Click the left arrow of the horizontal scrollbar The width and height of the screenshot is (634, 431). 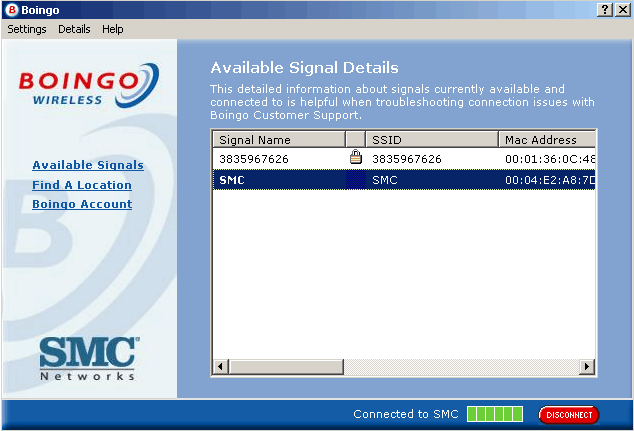tap(220, 367)
